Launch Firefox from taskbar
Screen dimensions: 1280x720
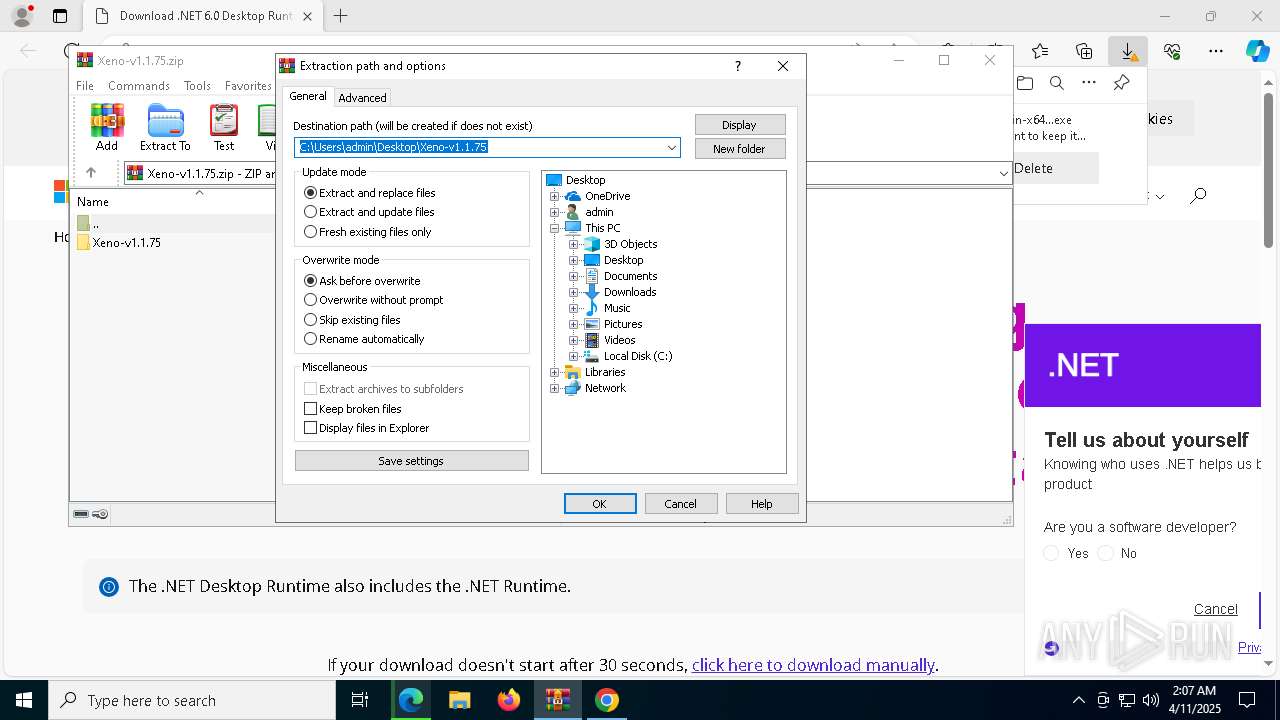[508, 700]
